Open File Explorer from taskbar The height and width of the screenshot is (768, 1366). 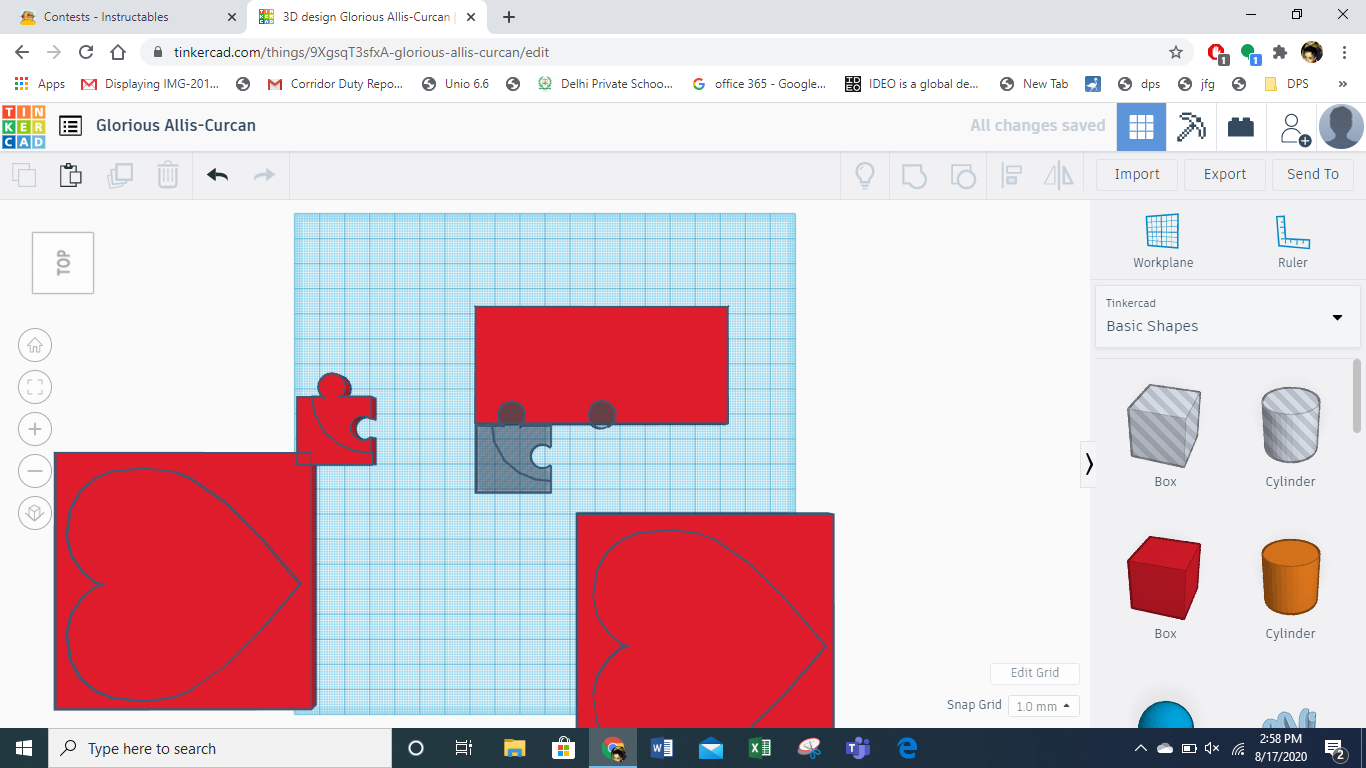tap(514, 748)
